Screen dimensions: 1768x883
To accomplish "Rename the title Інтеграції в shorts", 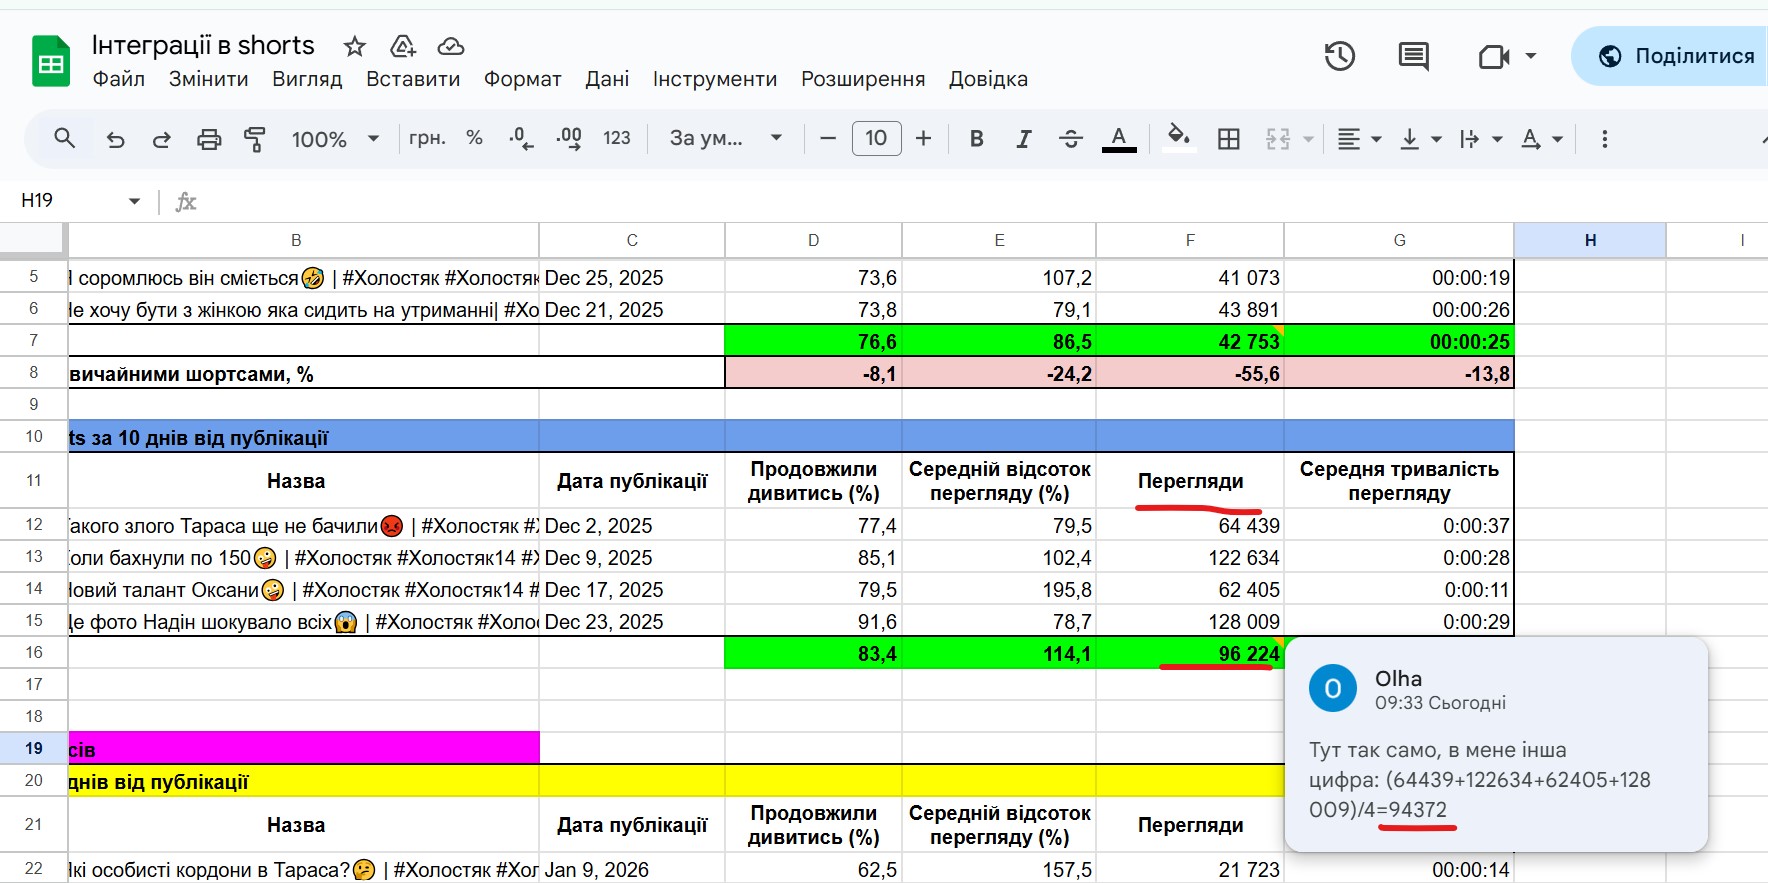I will click(x=203, y=45).
